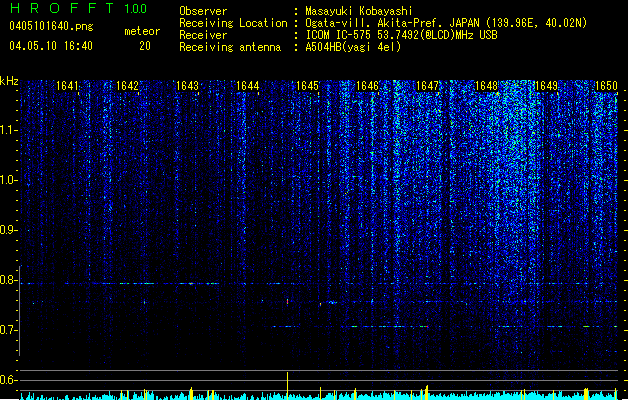Click the 1641 time axis label

[x=67, y=86]
